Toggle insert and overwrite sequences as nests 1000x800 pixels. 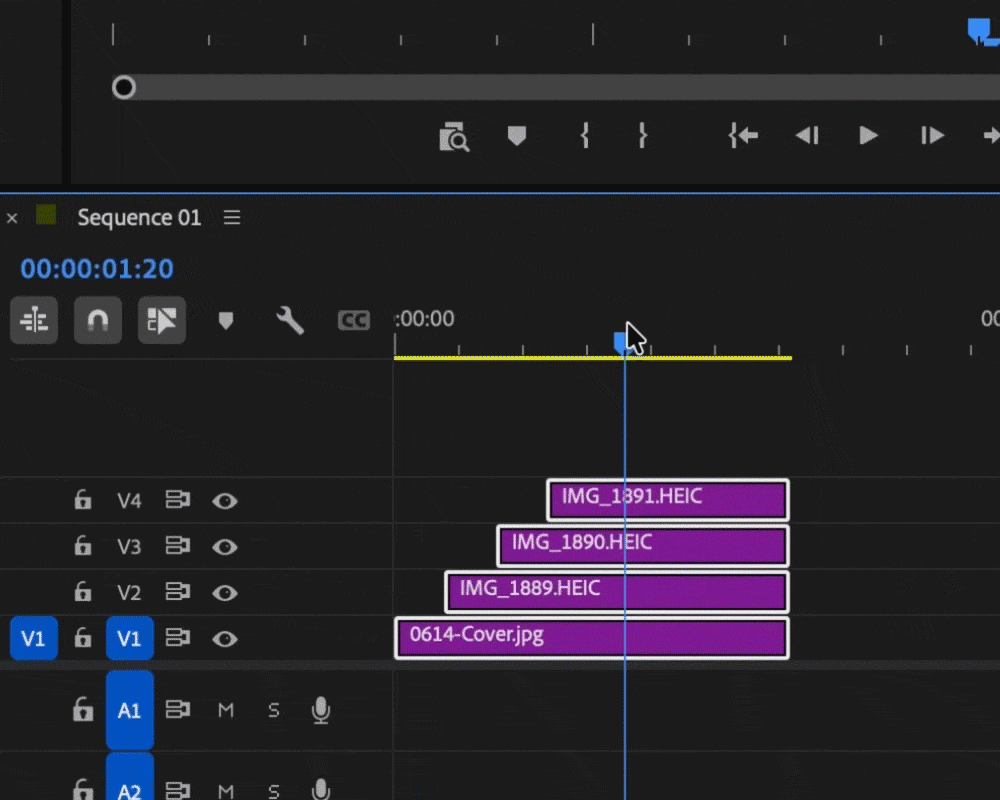pyautogui.click(x=34, y=320)
